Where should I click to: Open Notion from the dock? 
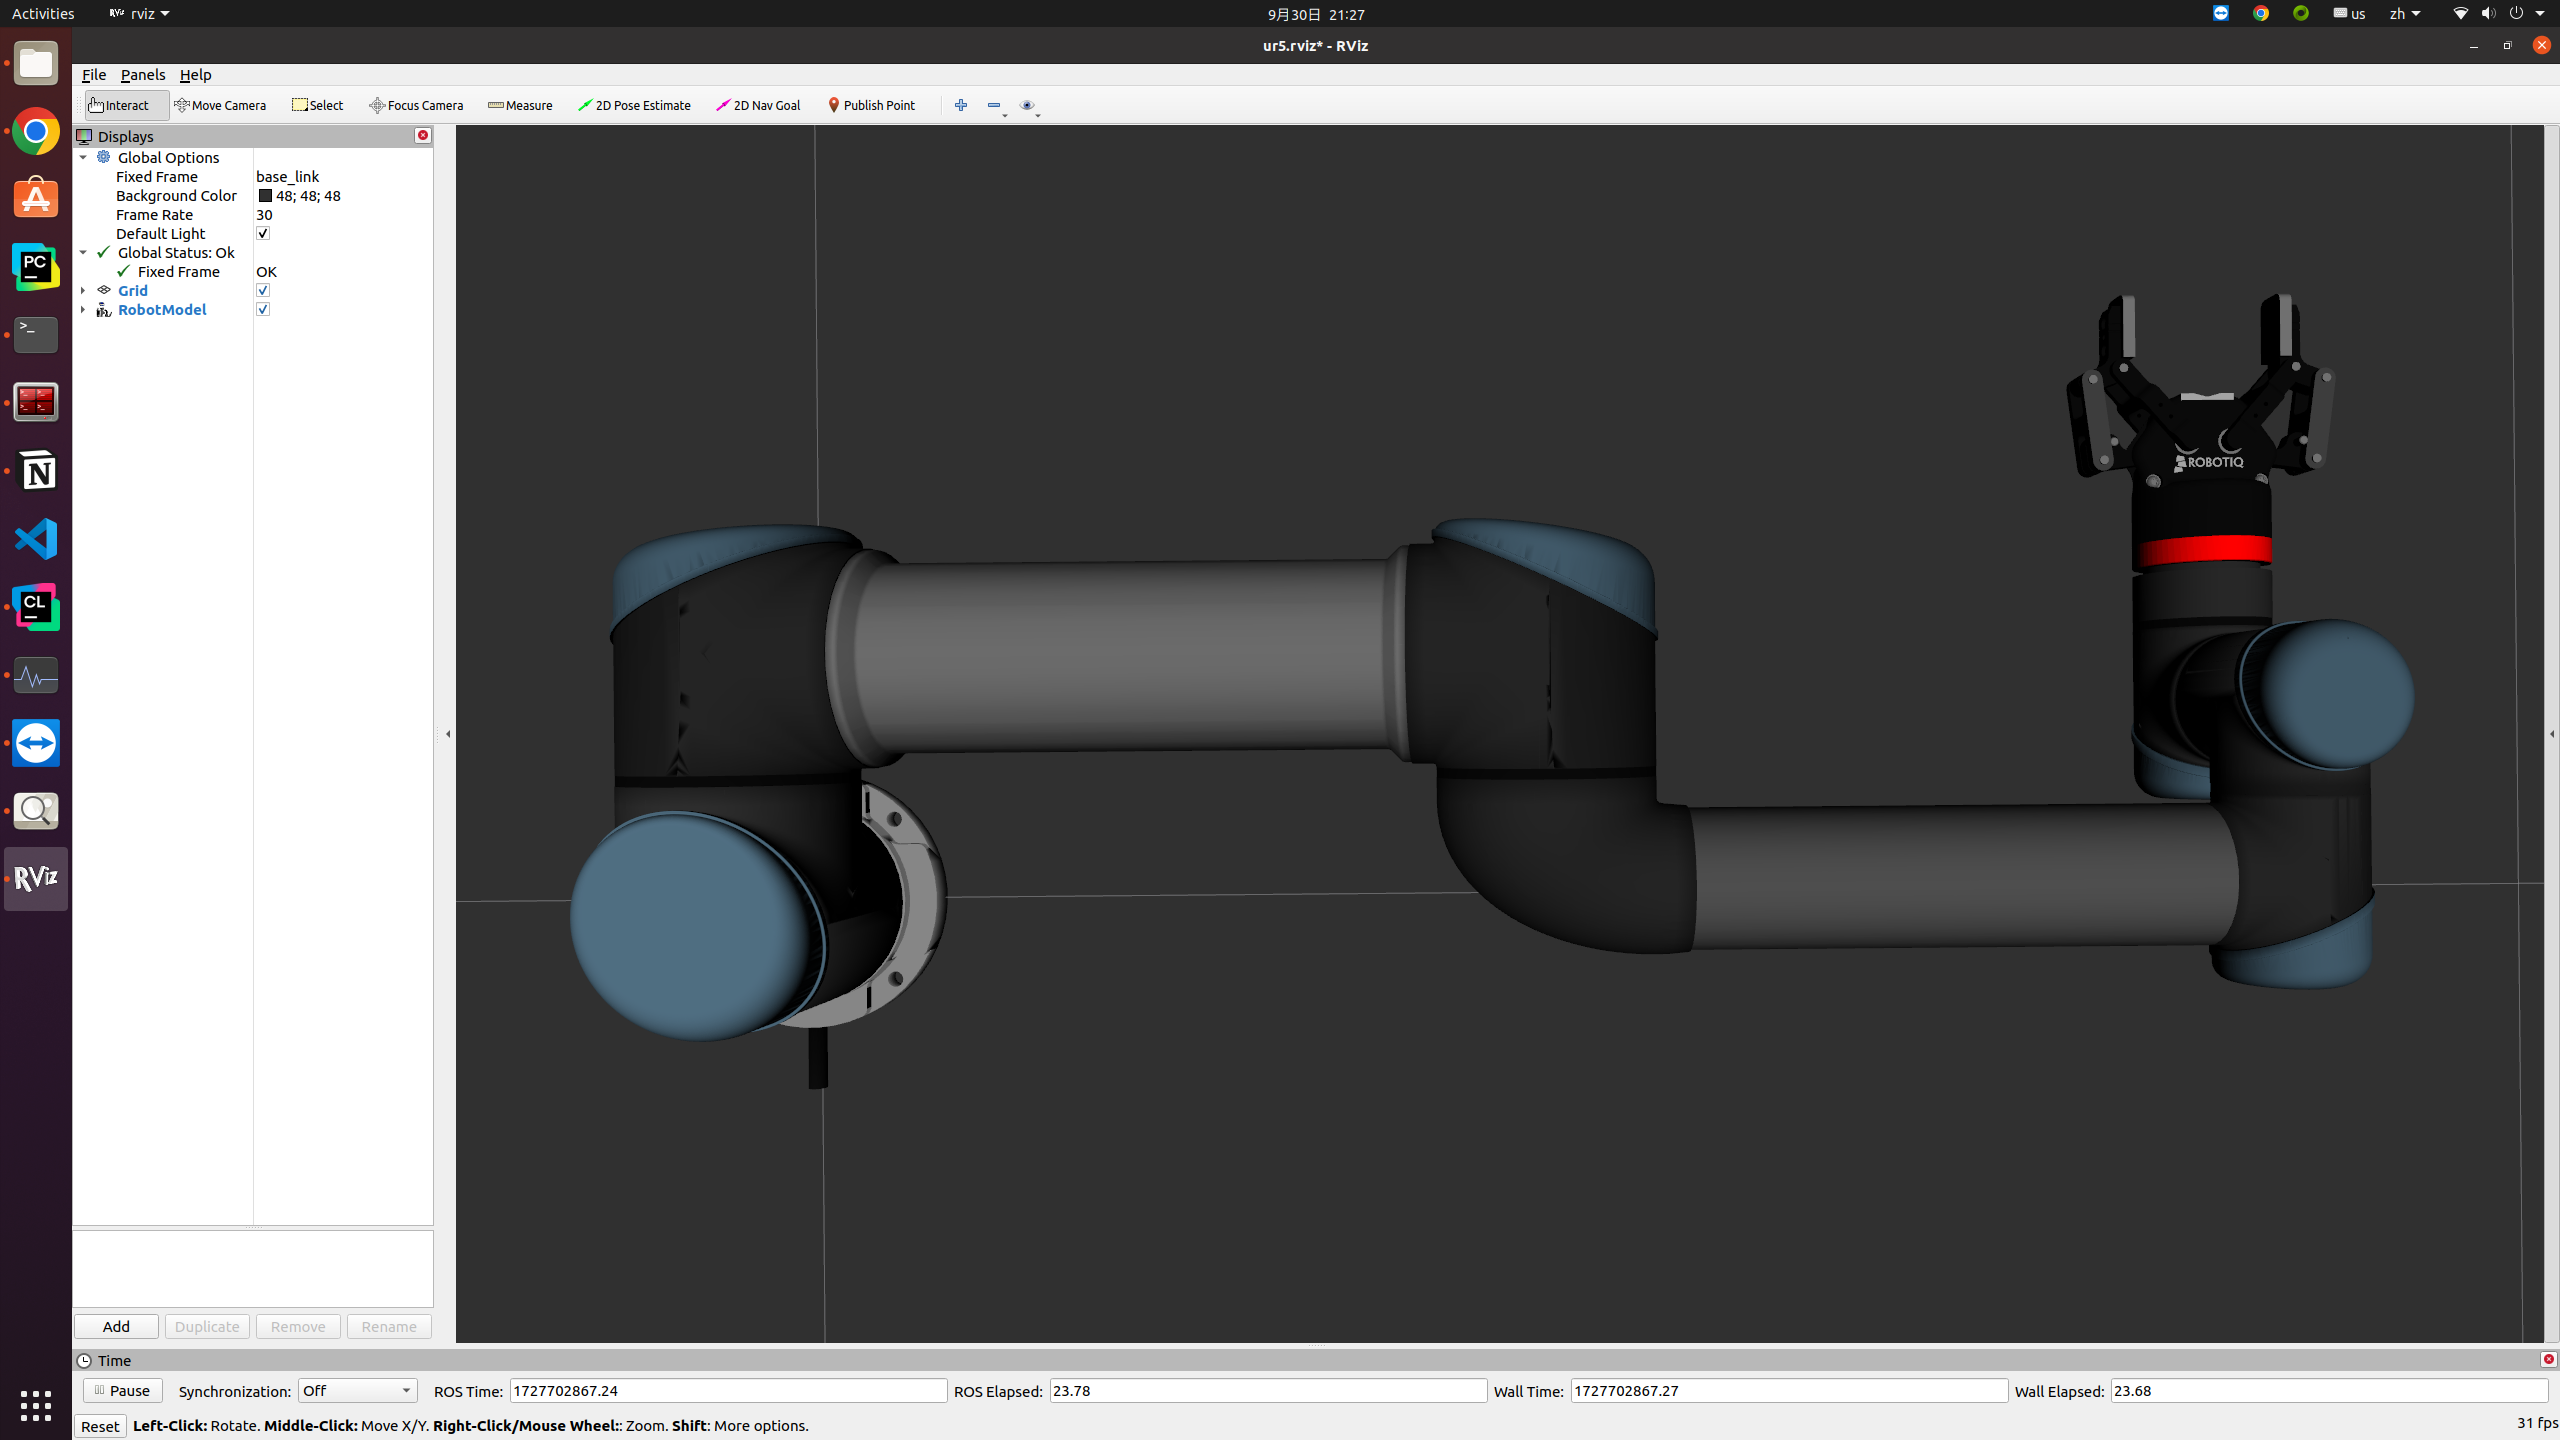pyautogui.click(x=36, y=471)
